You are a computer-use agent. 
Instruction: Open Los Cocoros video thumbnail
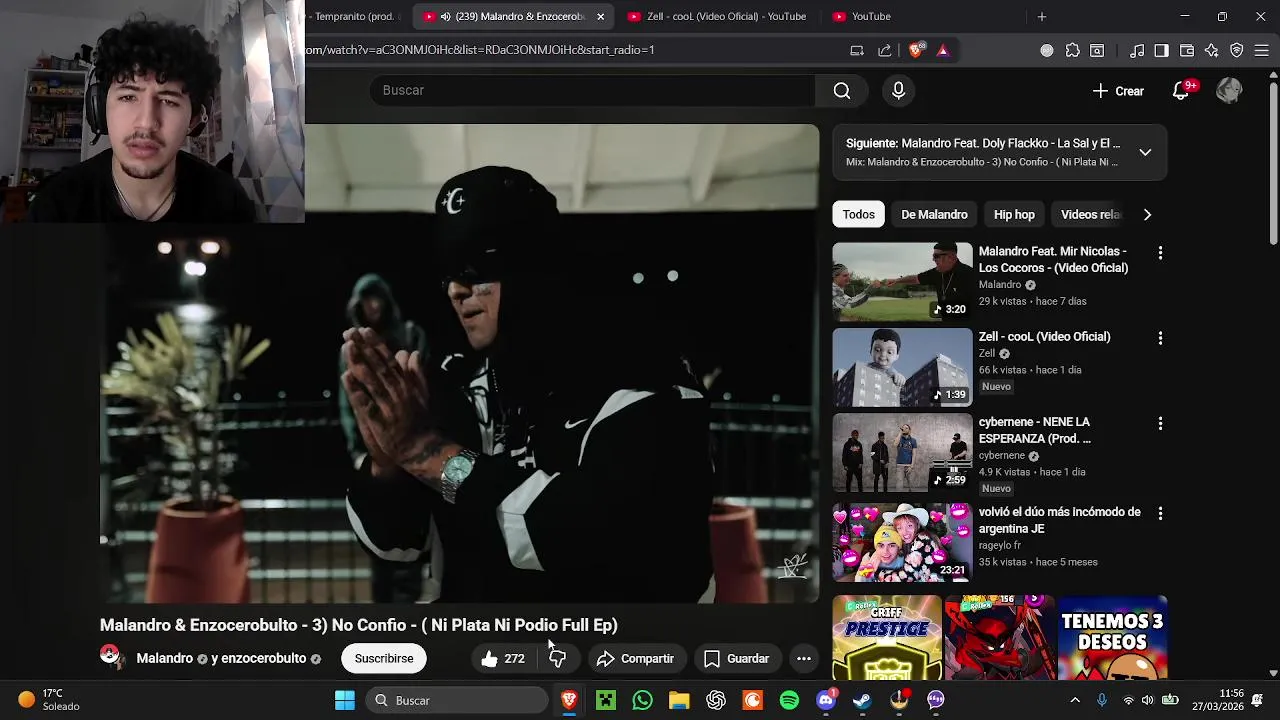(902, 282)
